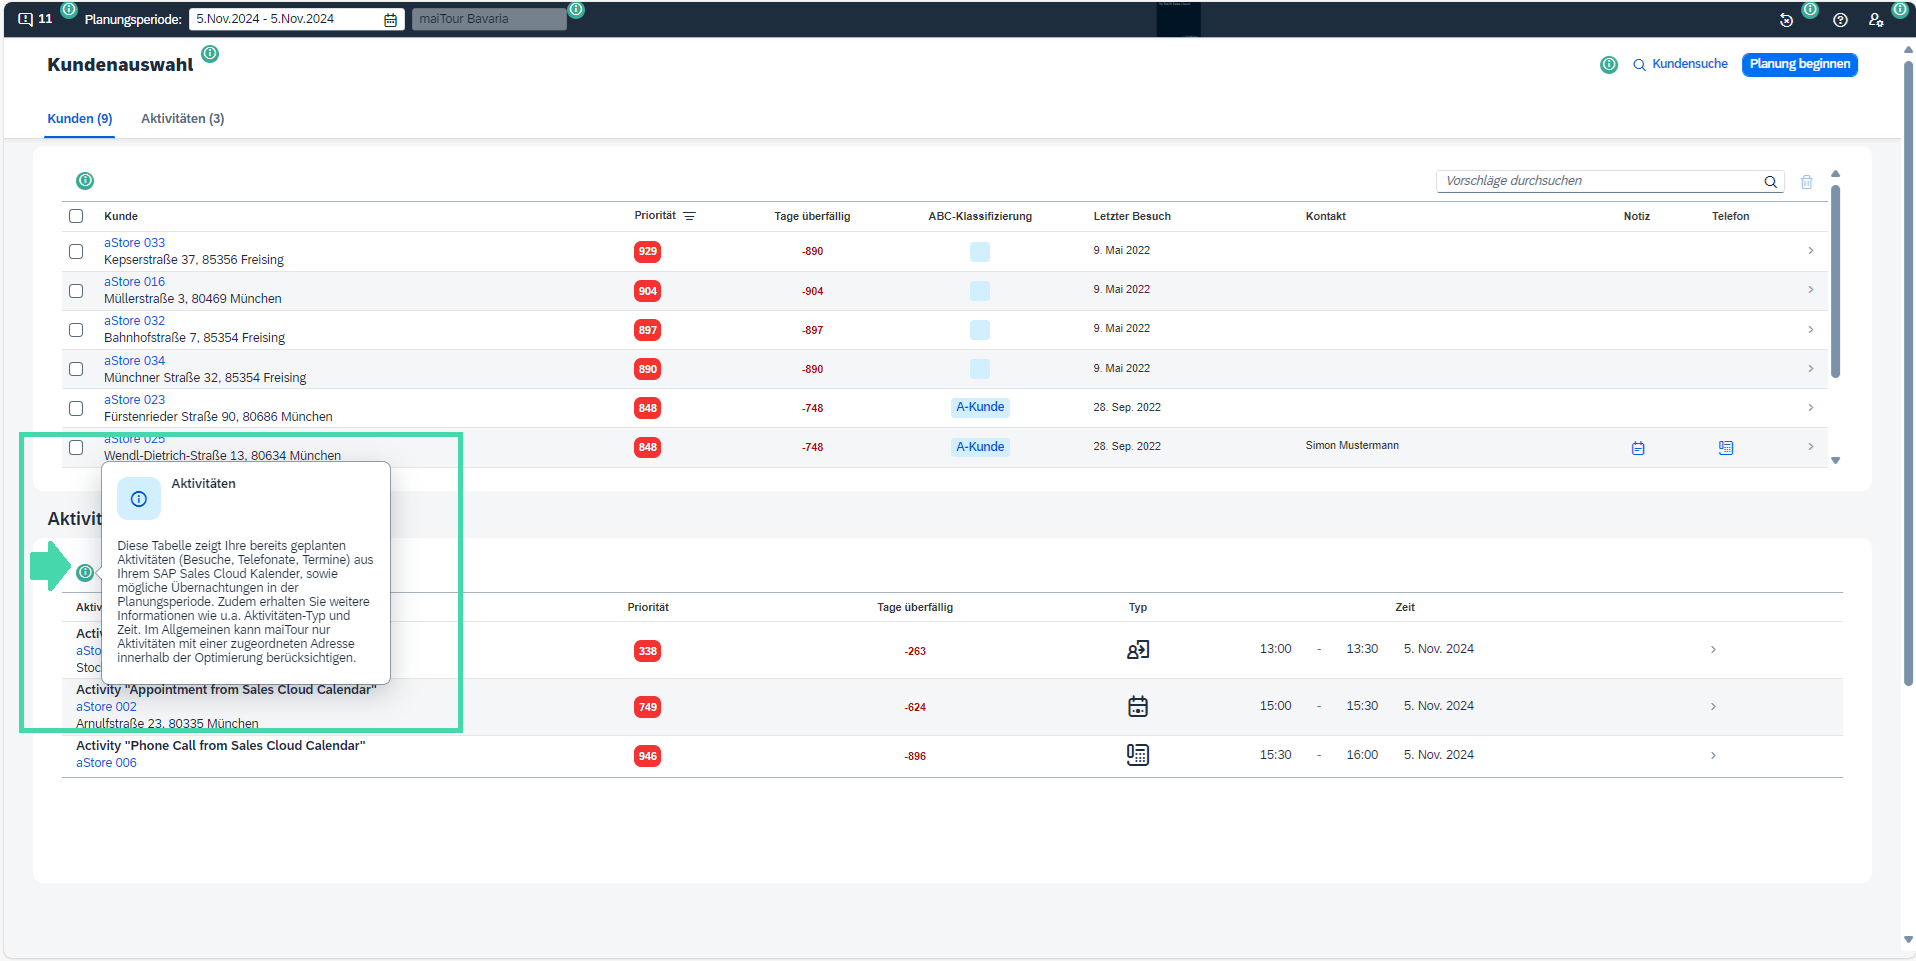Click info hint icon above Kunde table
This screenshot has width=1916, height=961.
pyautogui.click(x=85, y=181)
